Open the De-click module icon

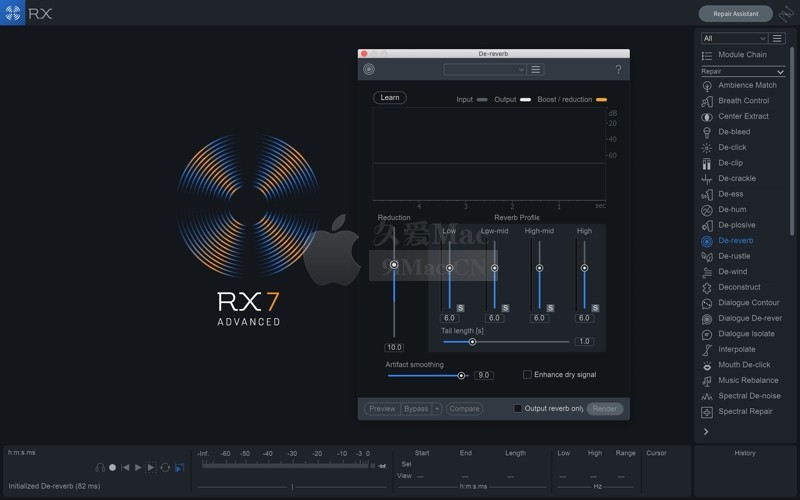point(707,148)
